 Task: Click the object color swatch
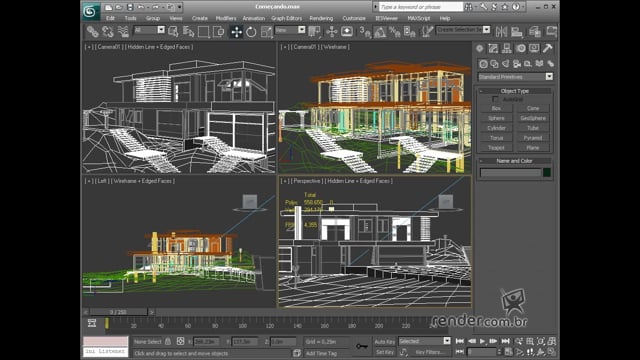click(x=547, y=173)
